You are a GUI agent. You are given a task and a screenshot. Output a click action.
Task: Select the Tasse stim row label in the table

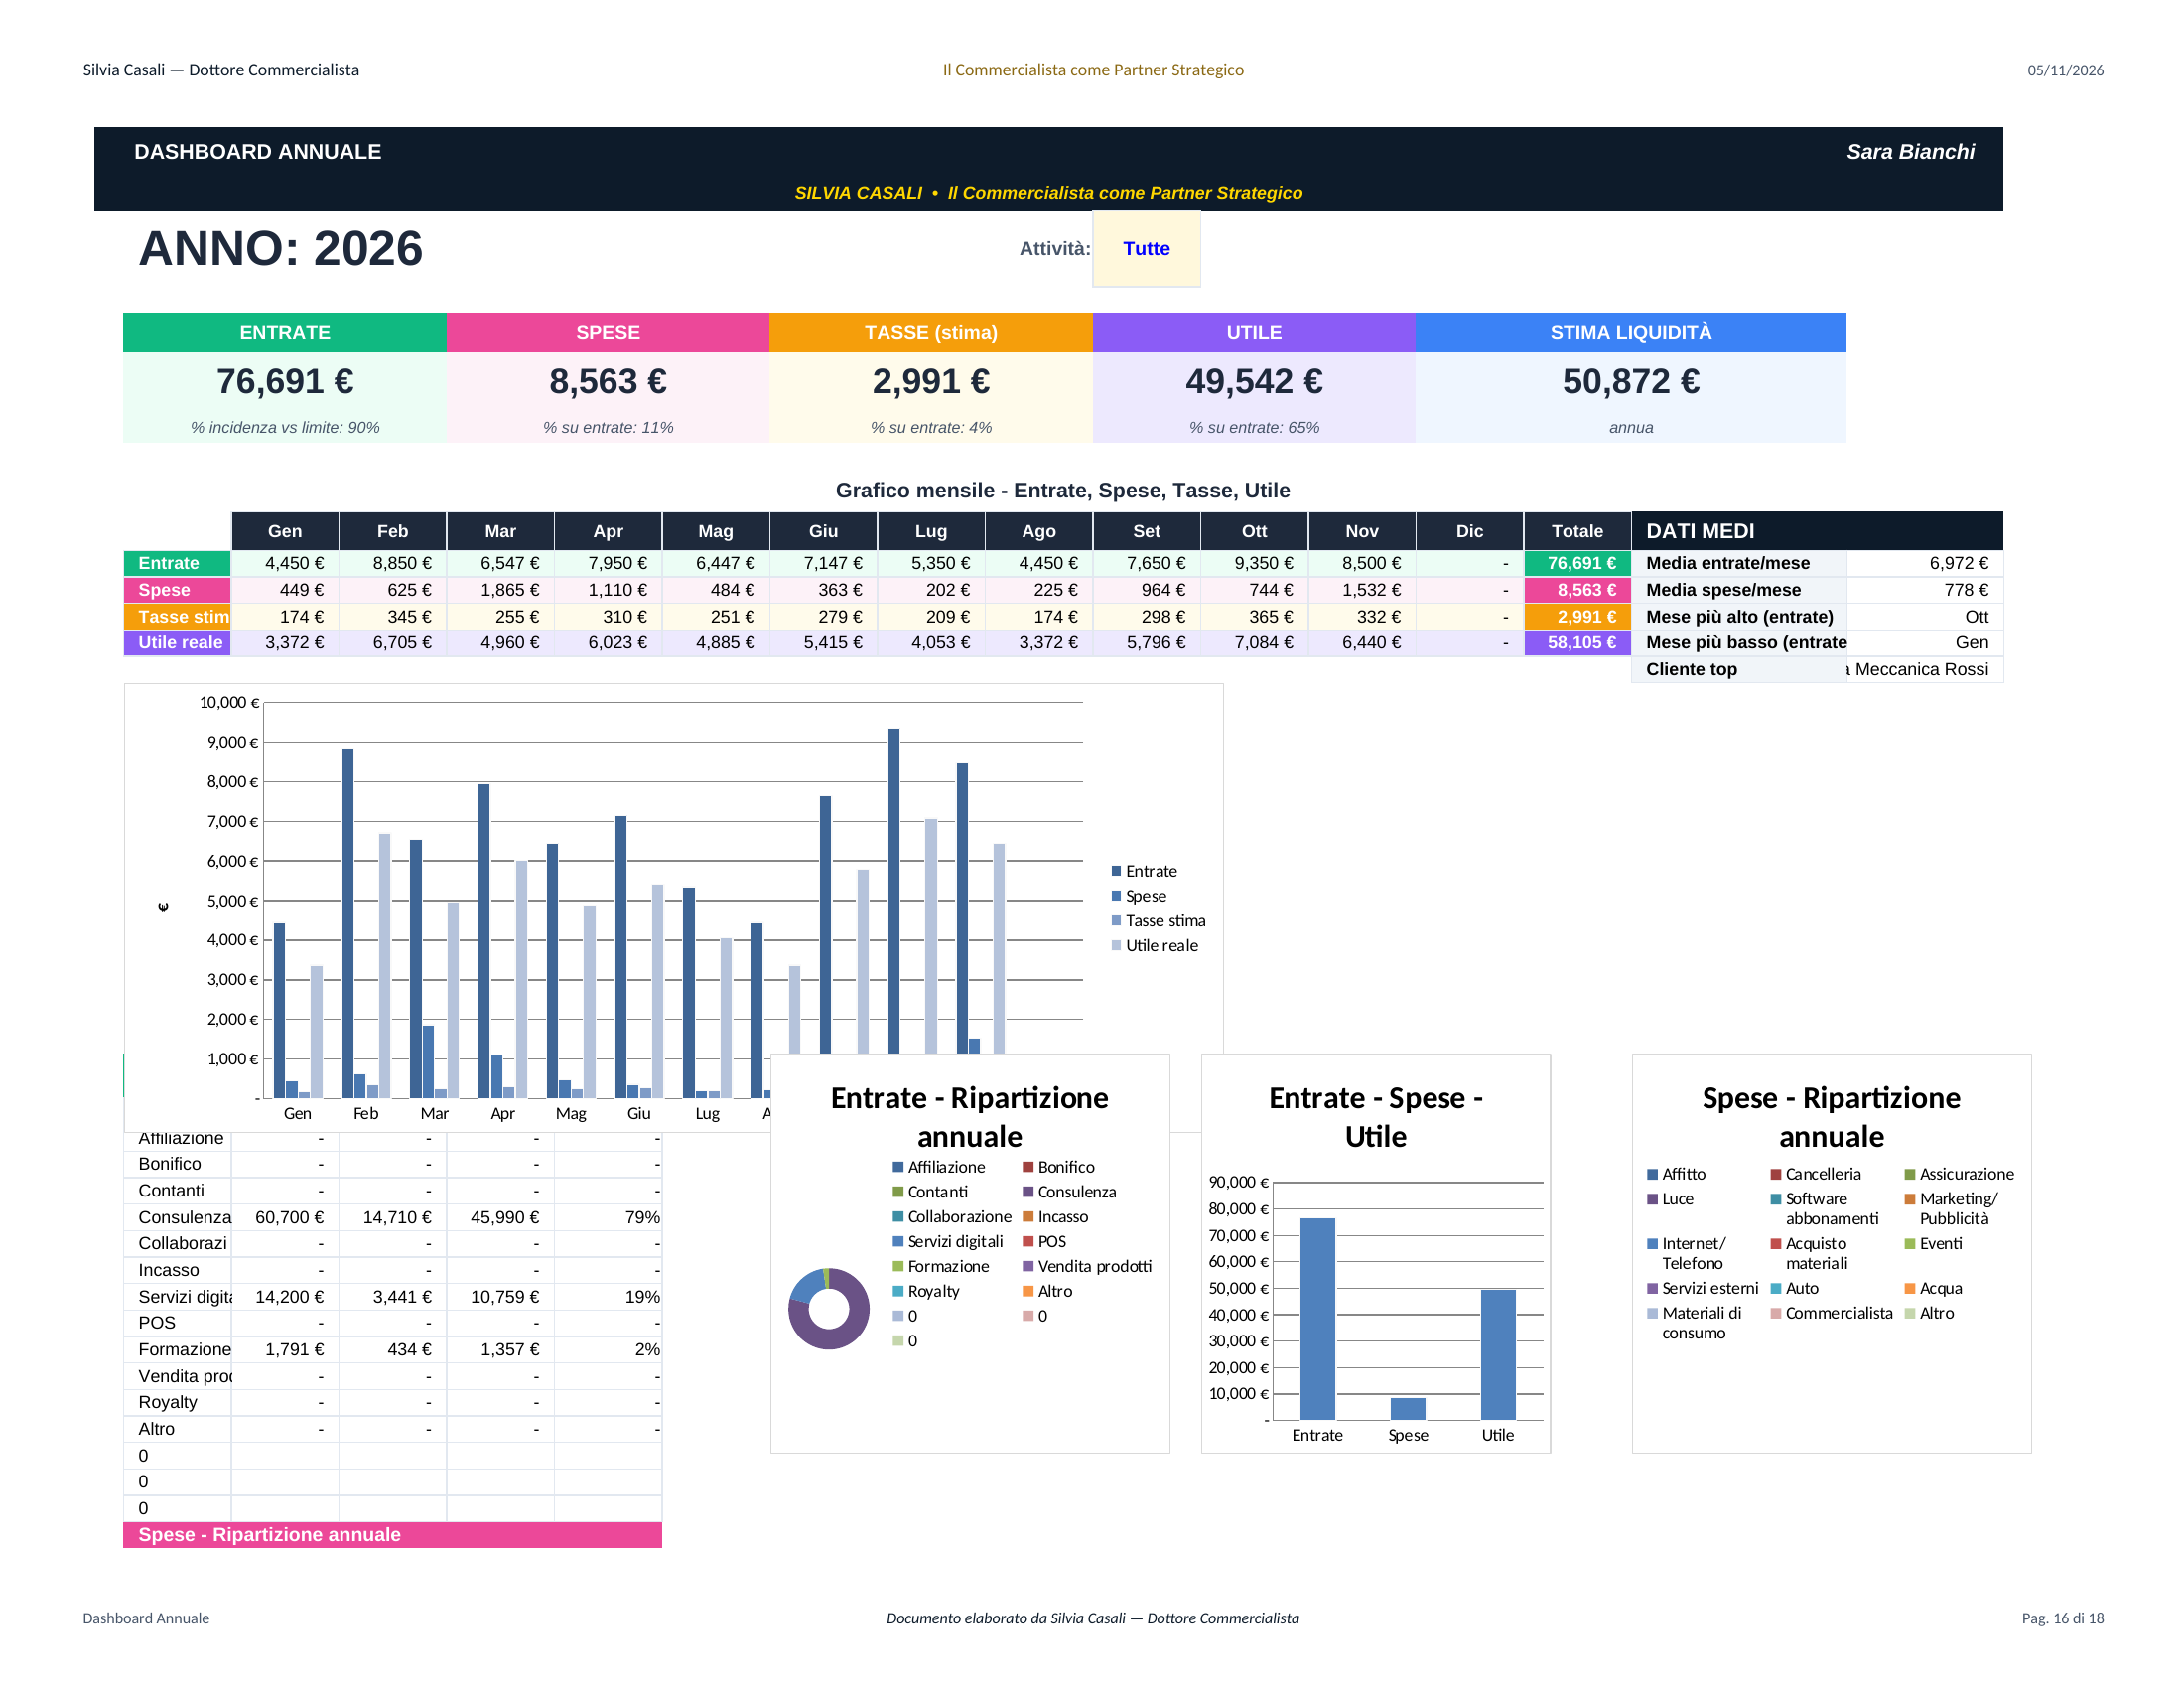tap(177, 617)
